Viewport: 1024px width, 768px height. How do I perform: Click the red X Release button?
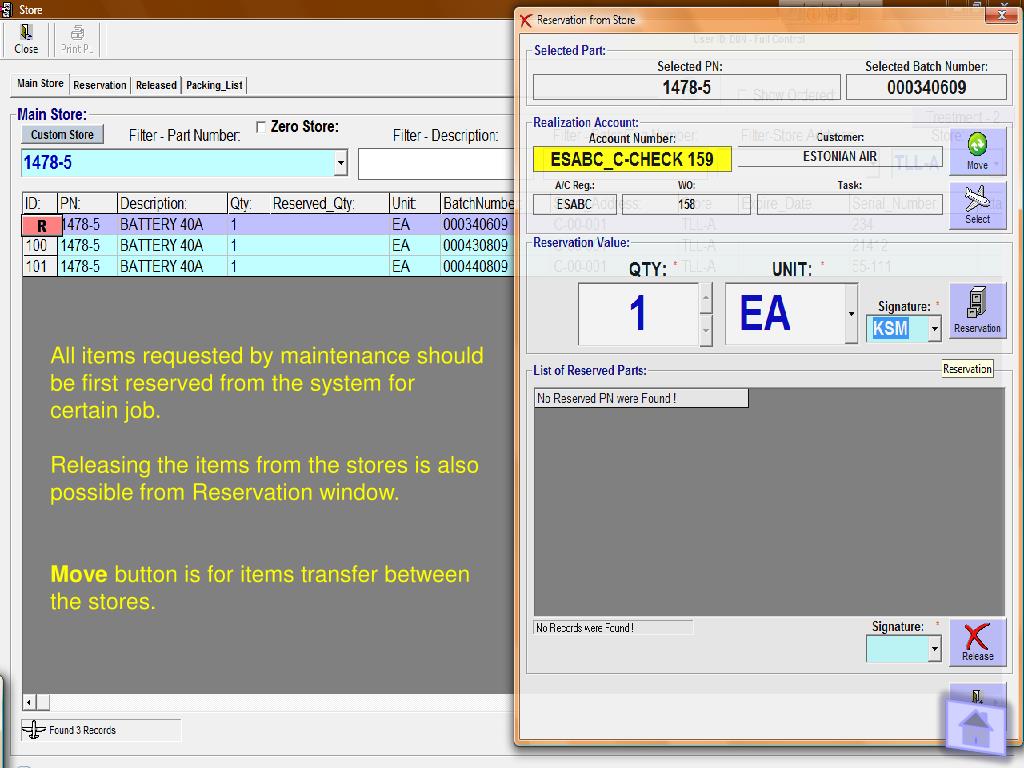(x=977, y=642)
